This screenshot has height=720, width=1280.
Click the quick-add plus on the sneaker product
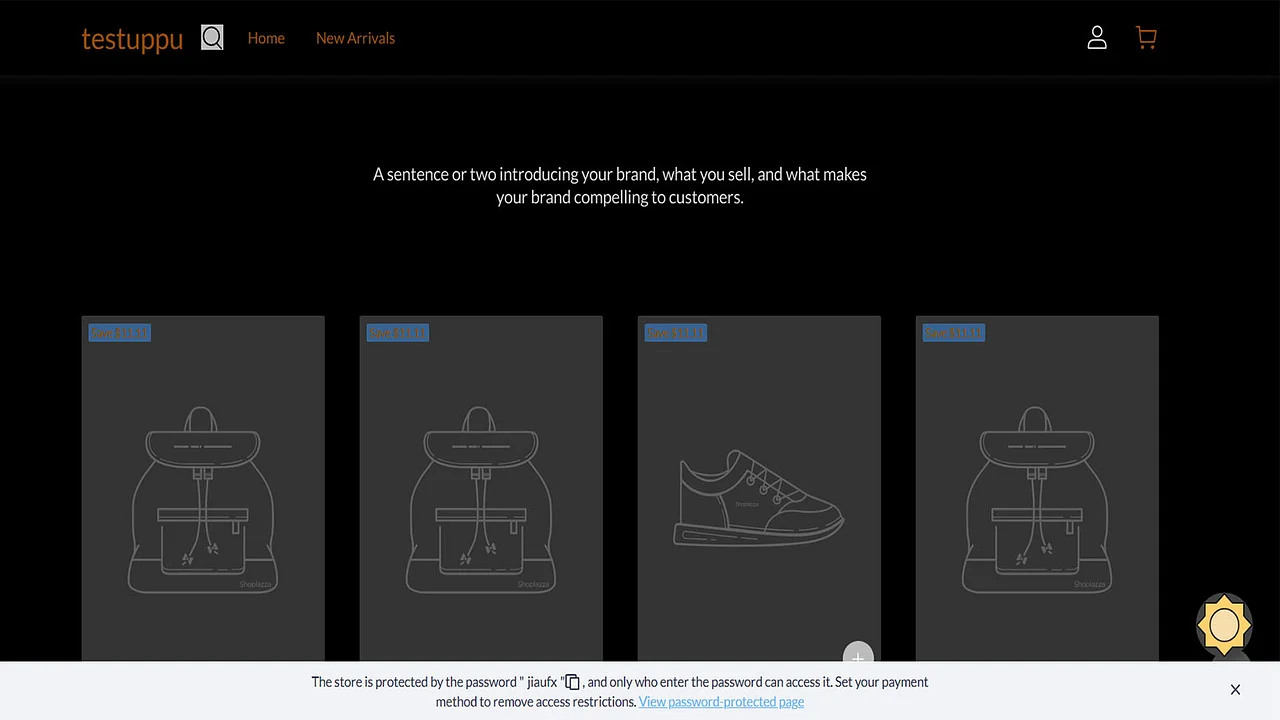tap(858, 658)
